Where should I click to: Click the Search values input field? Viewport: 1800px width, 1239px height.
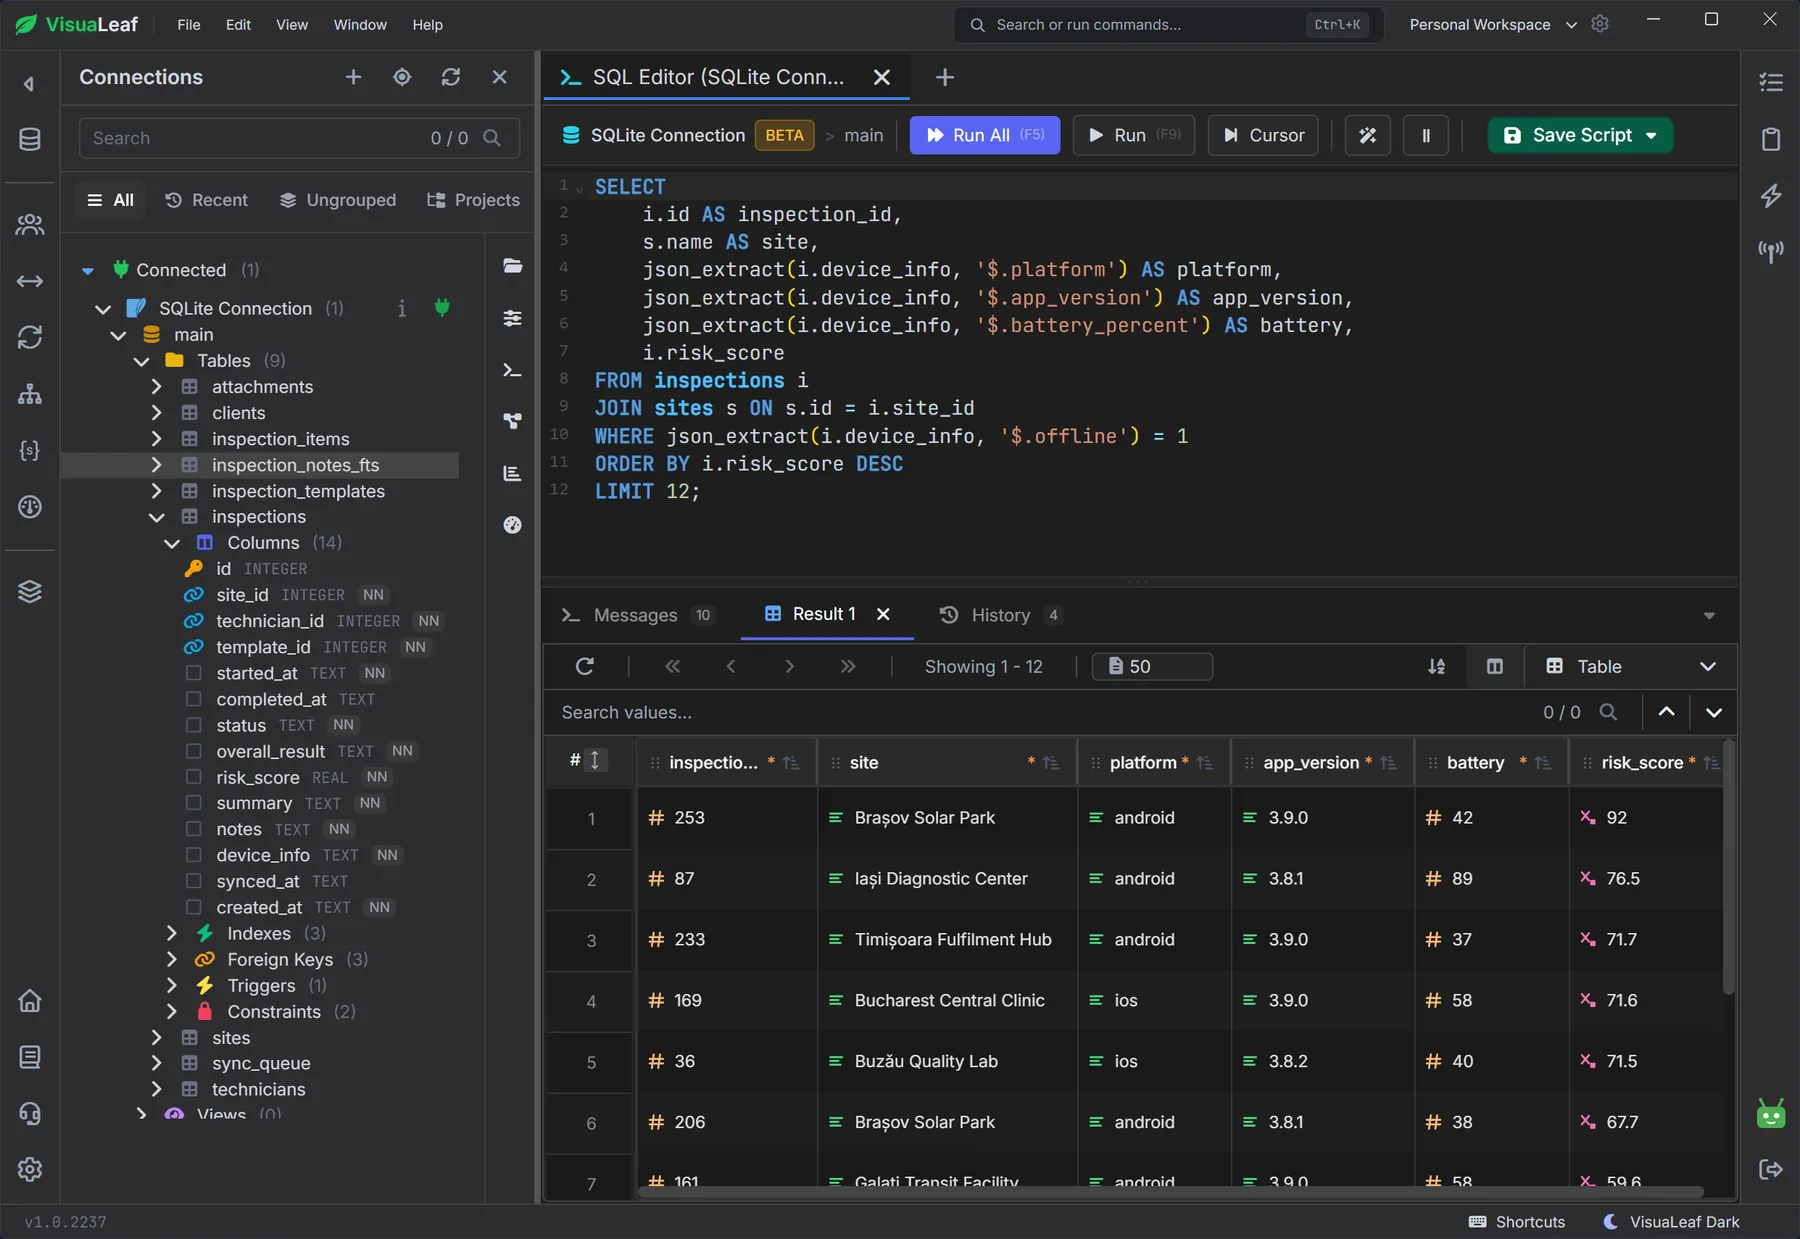1040,712
